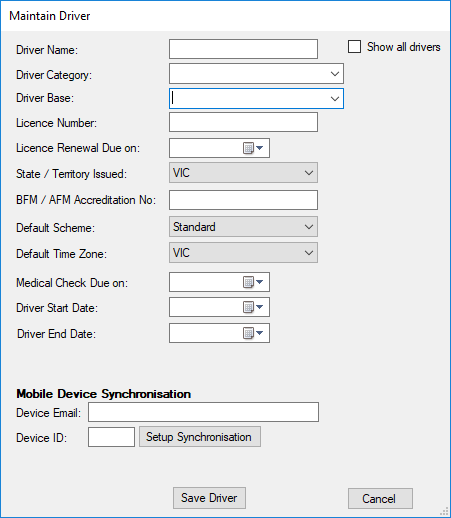Click the Device Email input field
The height and width of the screenshot is (518, 451).
click(x=203, y=412)
